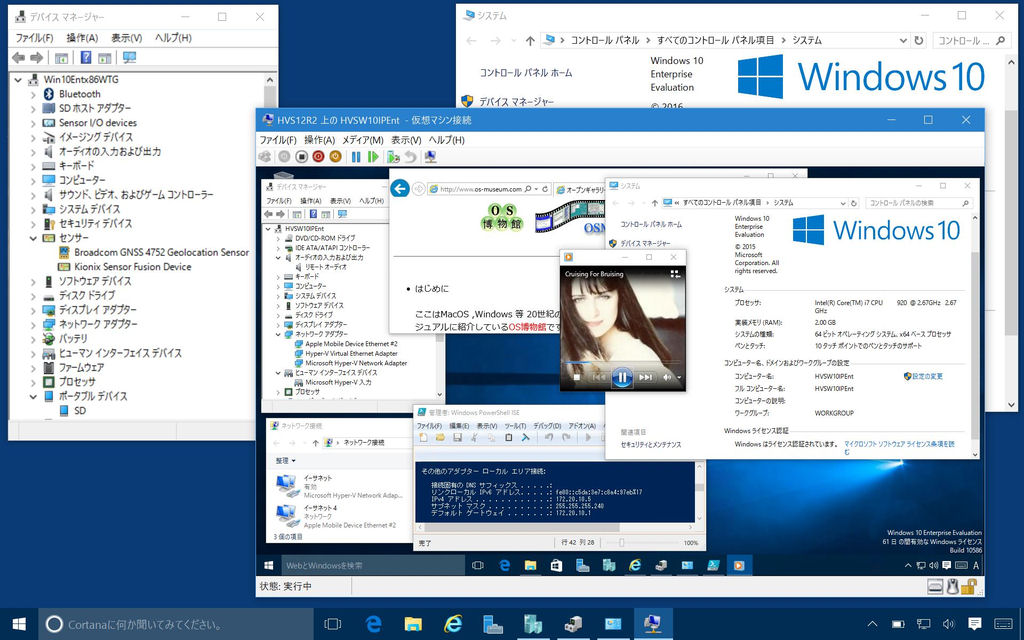Open the メディア(M) menu in VM connection window
This screenshot has height=640, width=1024.
point(363,140)
